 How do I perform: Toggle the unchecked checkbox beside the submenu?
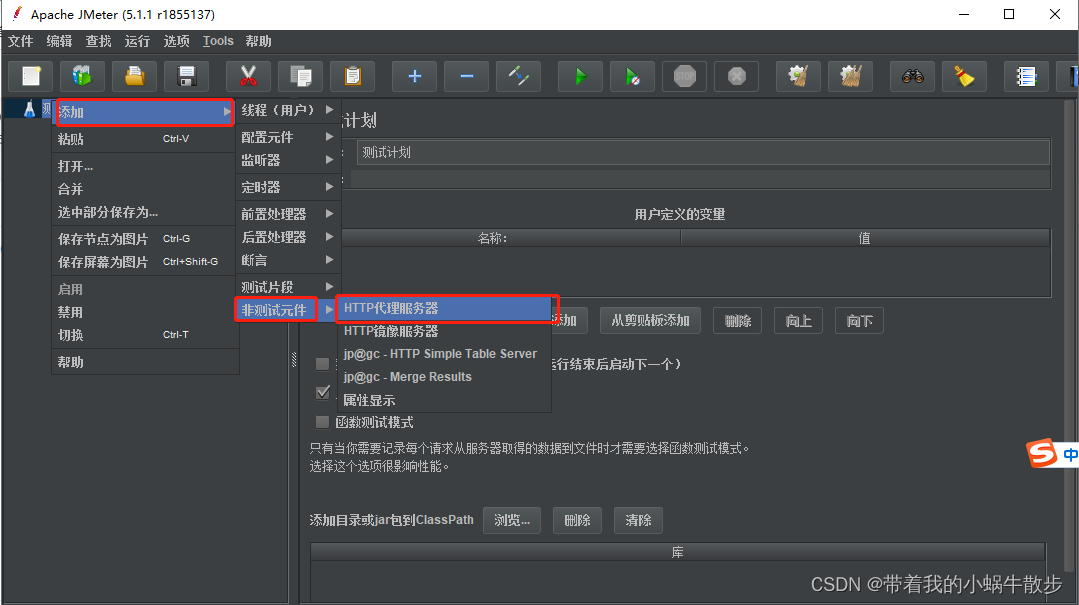(x=322, y=363)
